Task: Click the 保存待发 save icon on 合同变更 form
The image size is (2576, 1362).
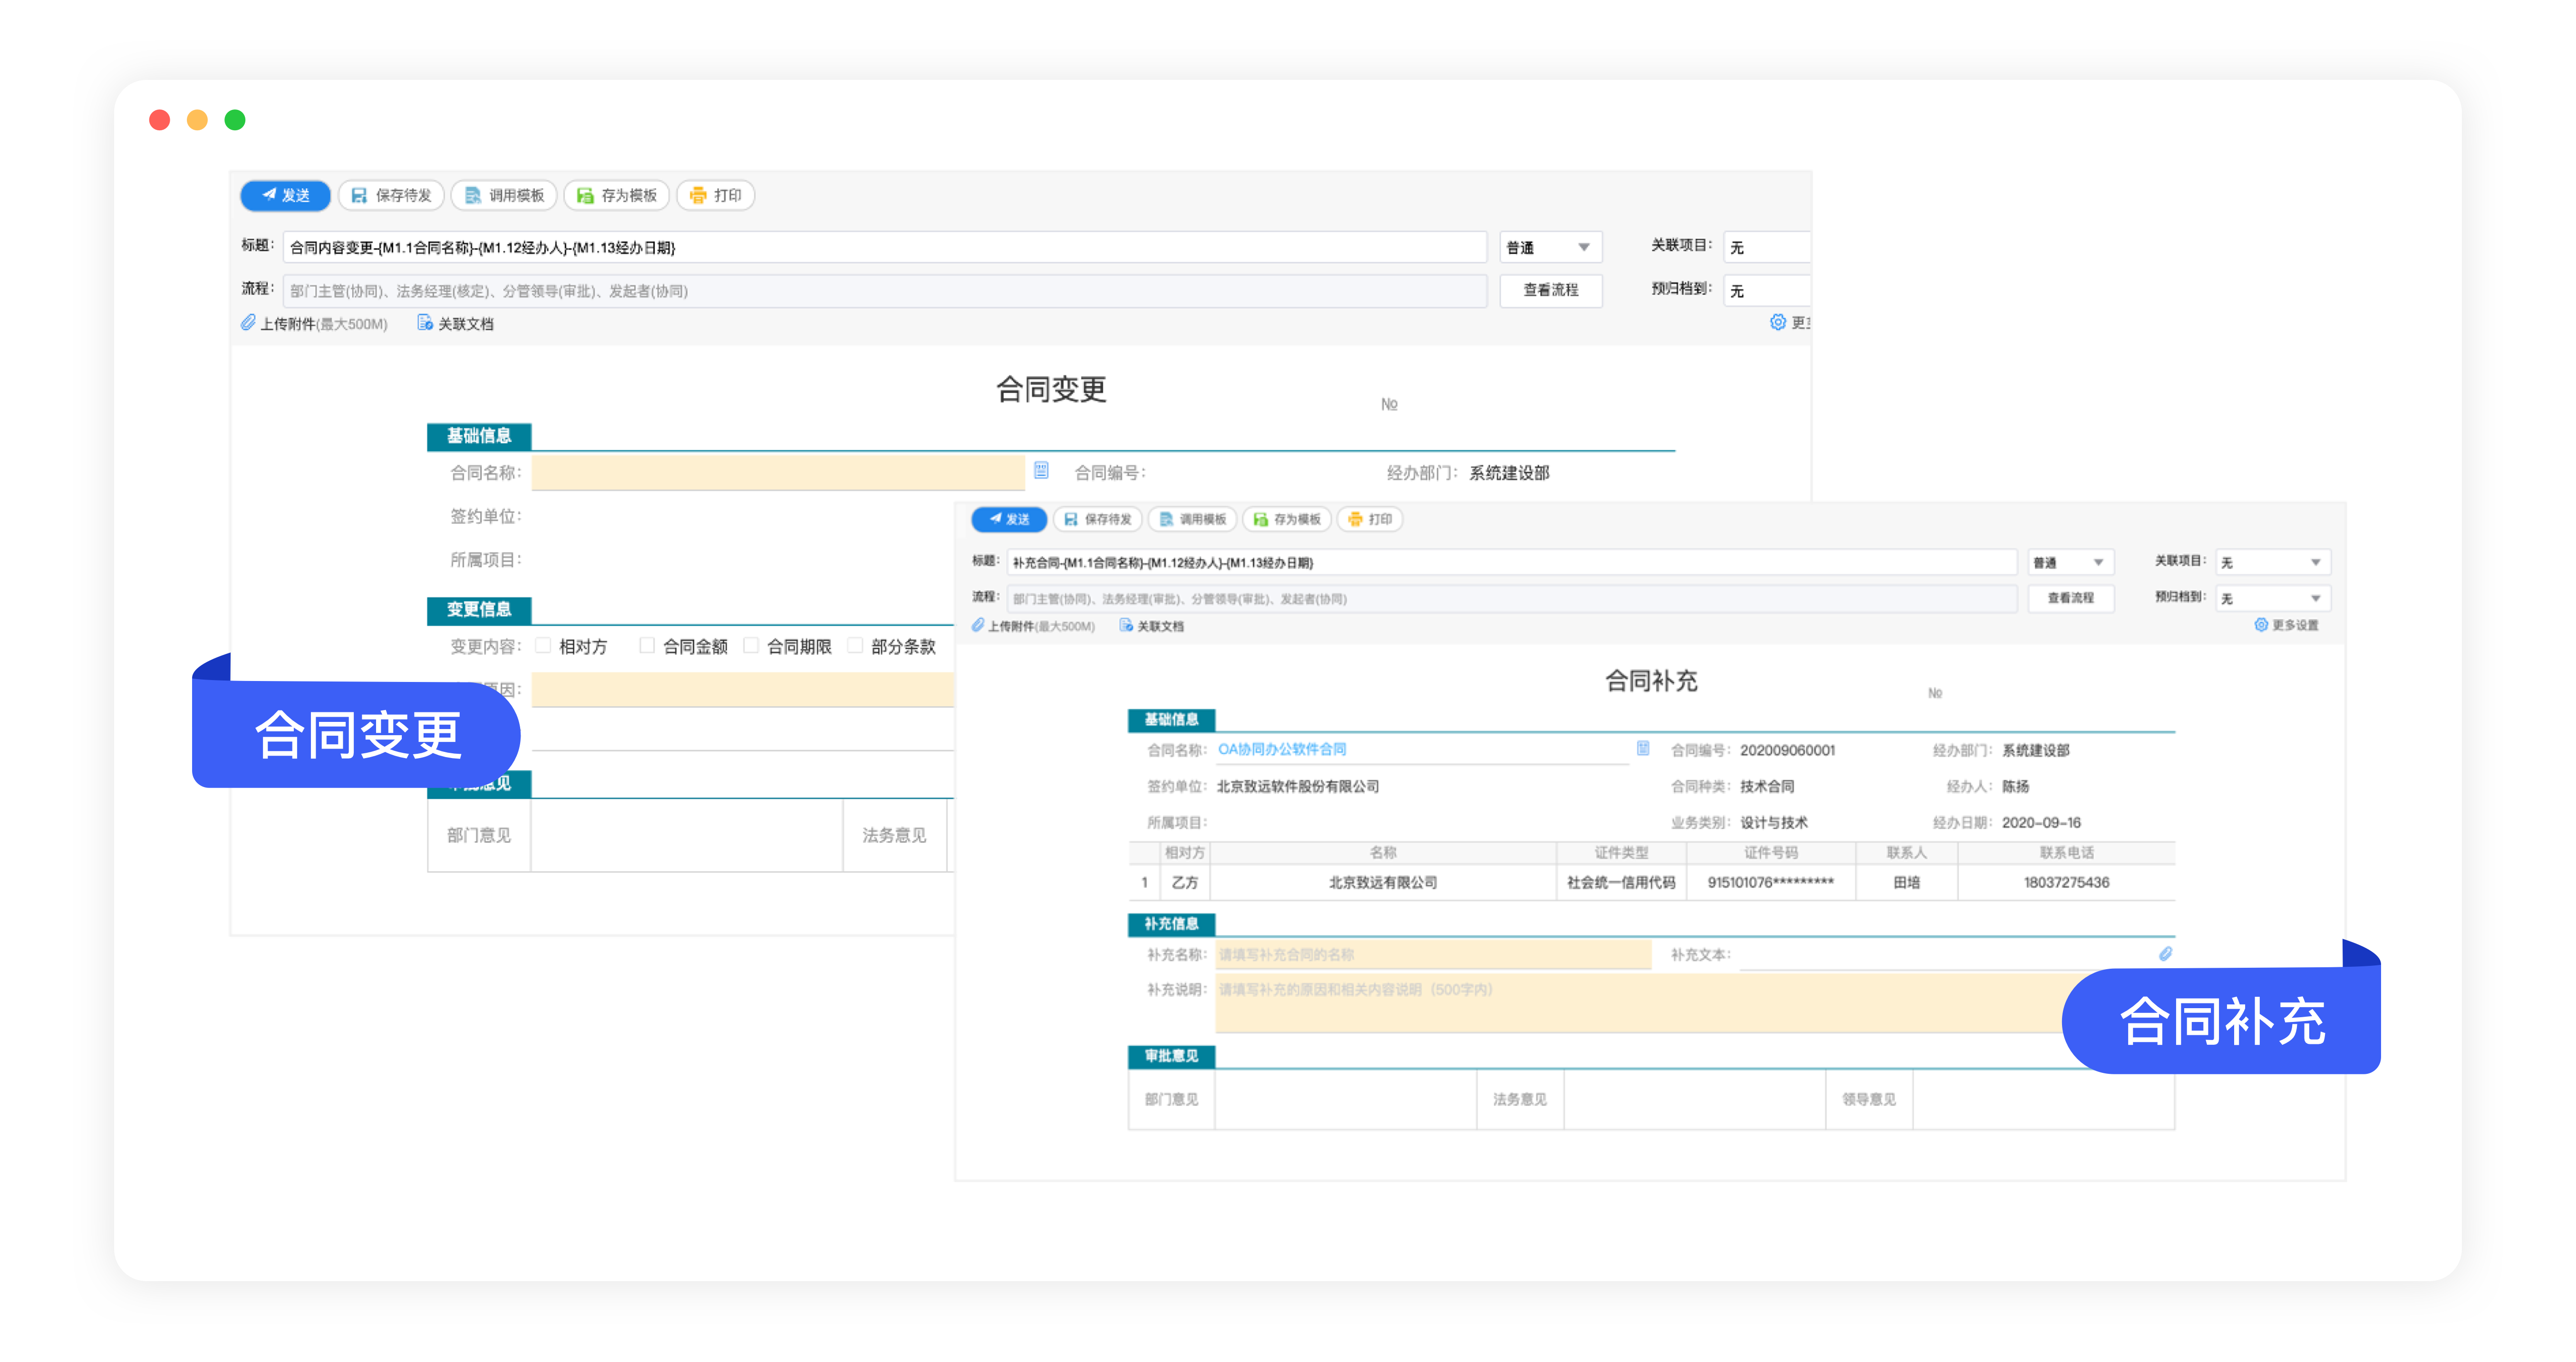Action: pos(359,195)
